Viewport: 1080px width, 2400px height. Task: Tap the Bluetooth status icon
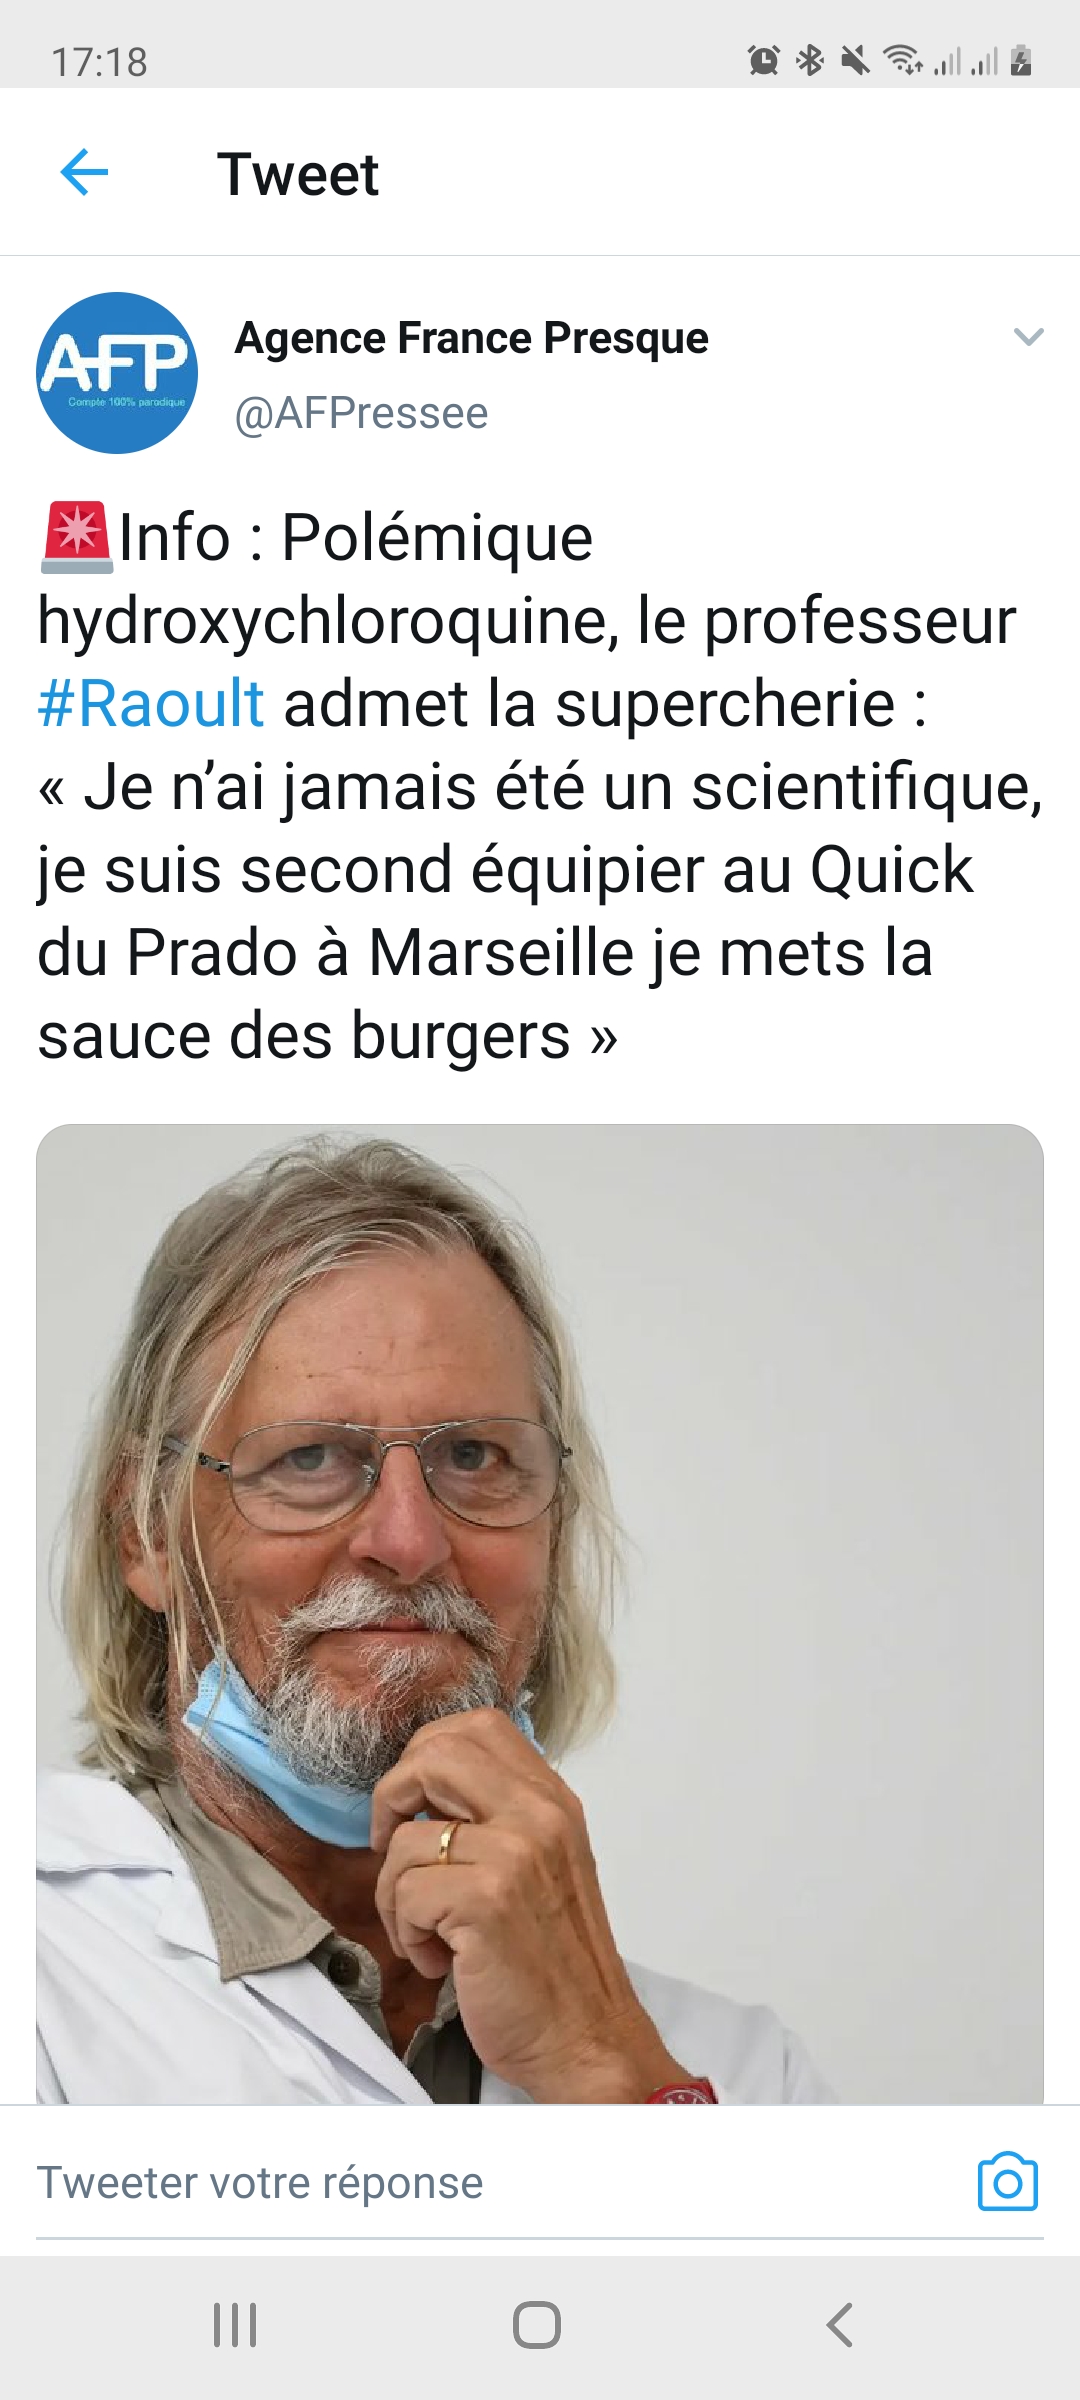coord(810,61)
